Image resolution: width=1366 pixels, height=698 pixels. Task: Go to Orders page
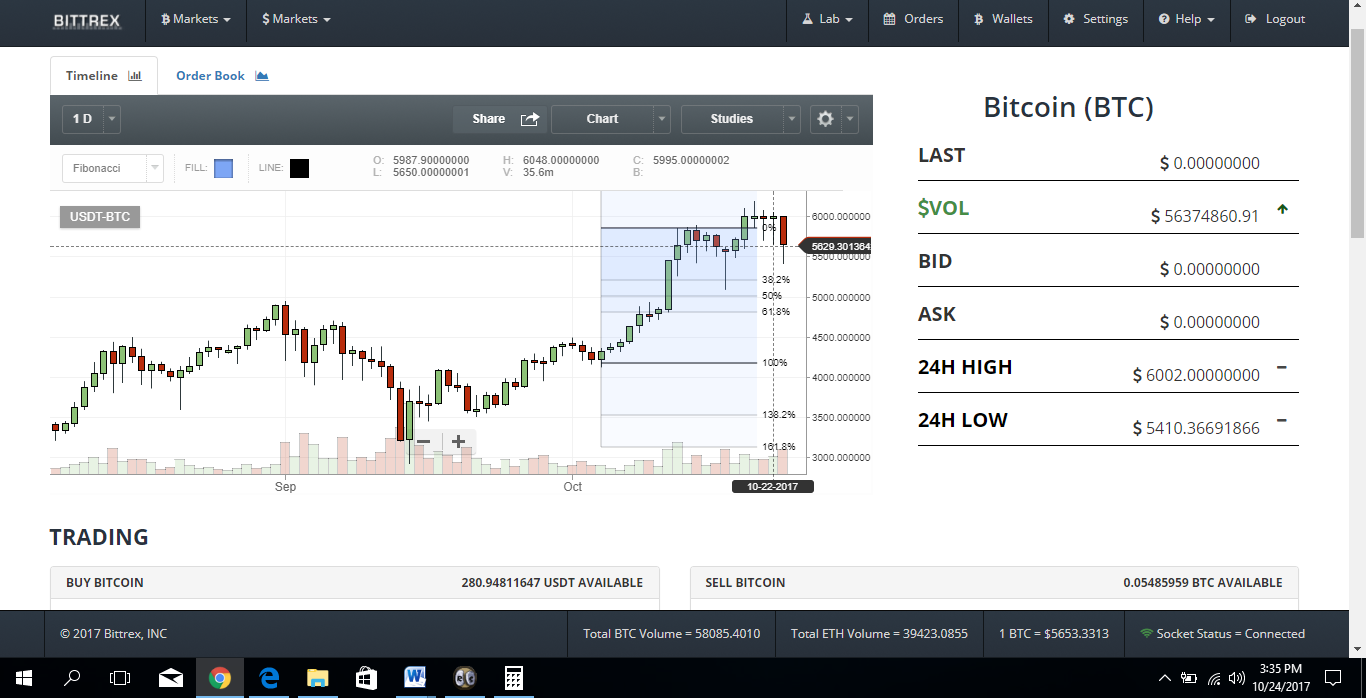coord(913,19)
